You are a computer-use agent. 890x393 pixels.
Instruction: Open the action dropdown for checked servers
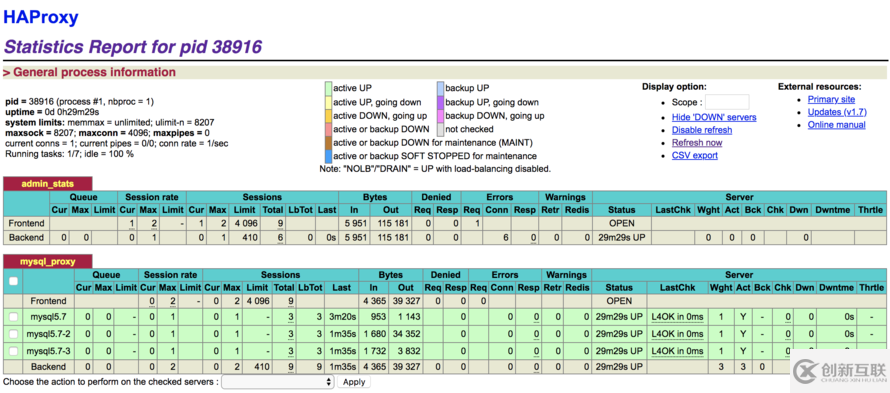278,382
